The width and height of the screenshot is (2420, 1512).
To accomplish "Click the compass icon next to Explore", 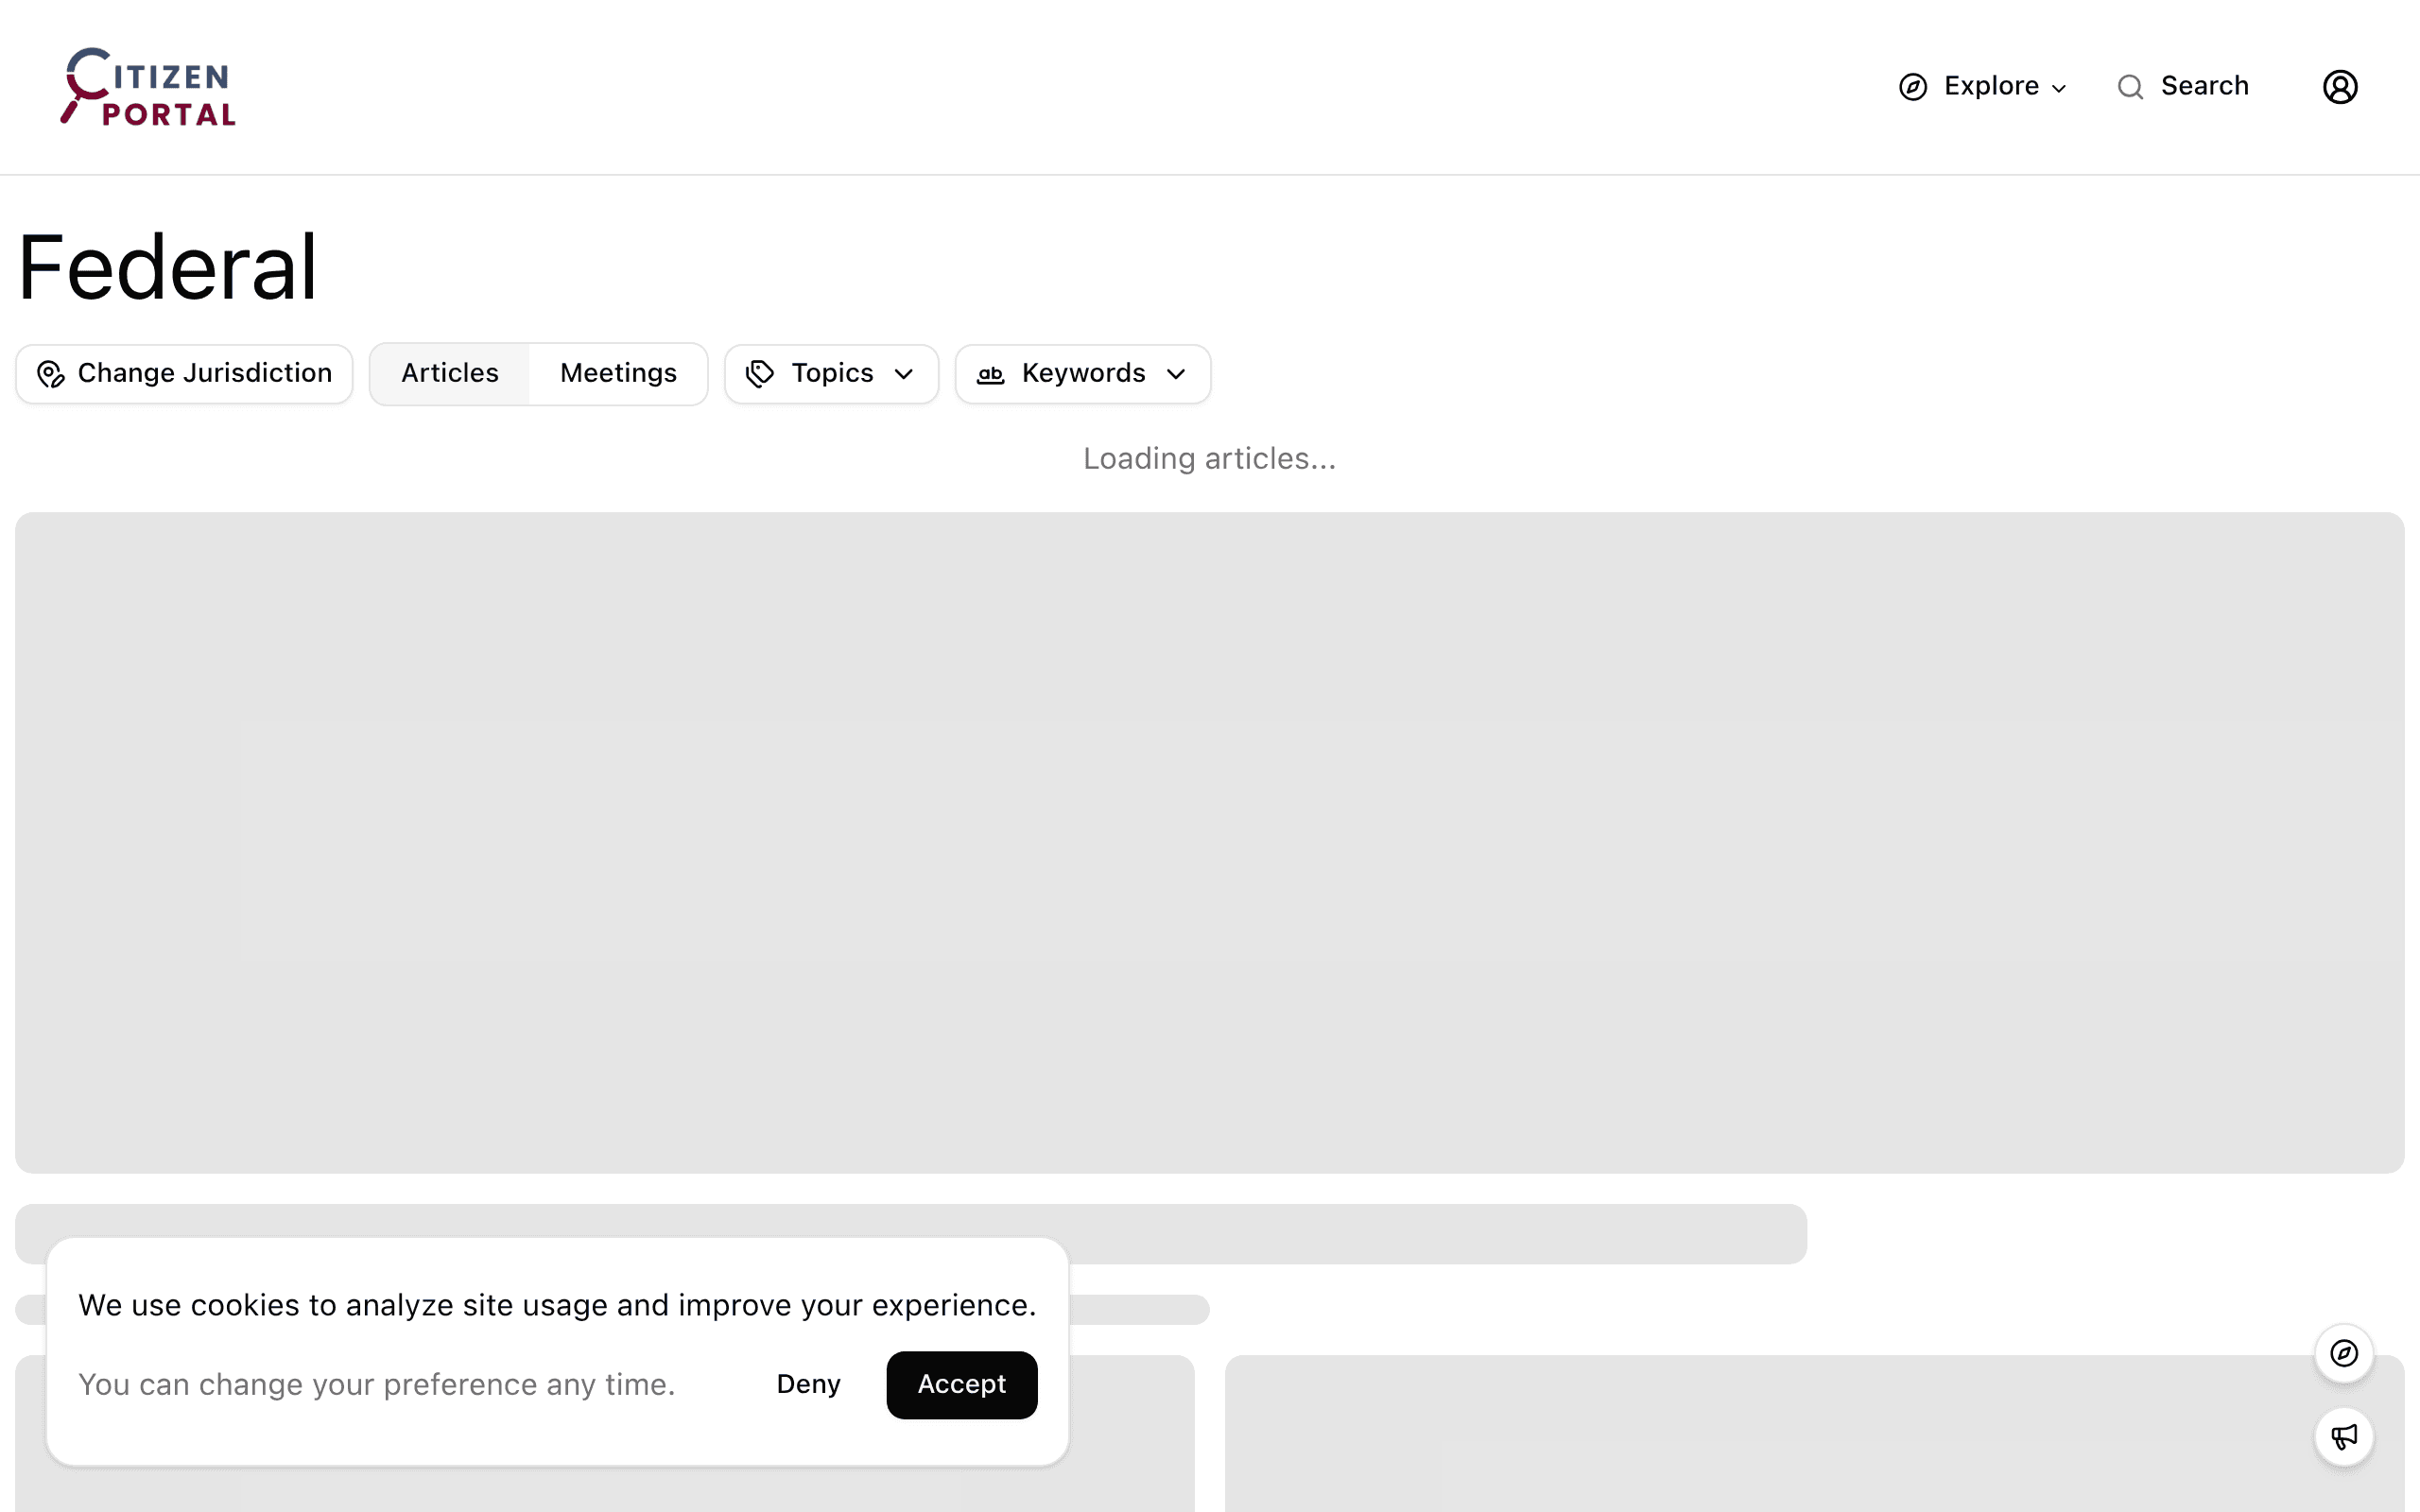I will coord(1912,87).
